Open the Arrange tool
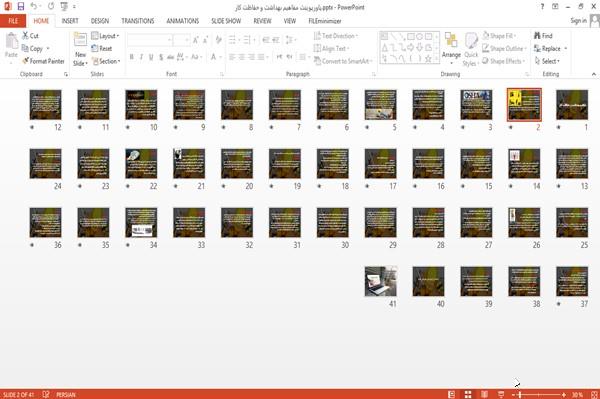Image resolution: width=600 pixels, height=399 pixels. pos(451,47)
